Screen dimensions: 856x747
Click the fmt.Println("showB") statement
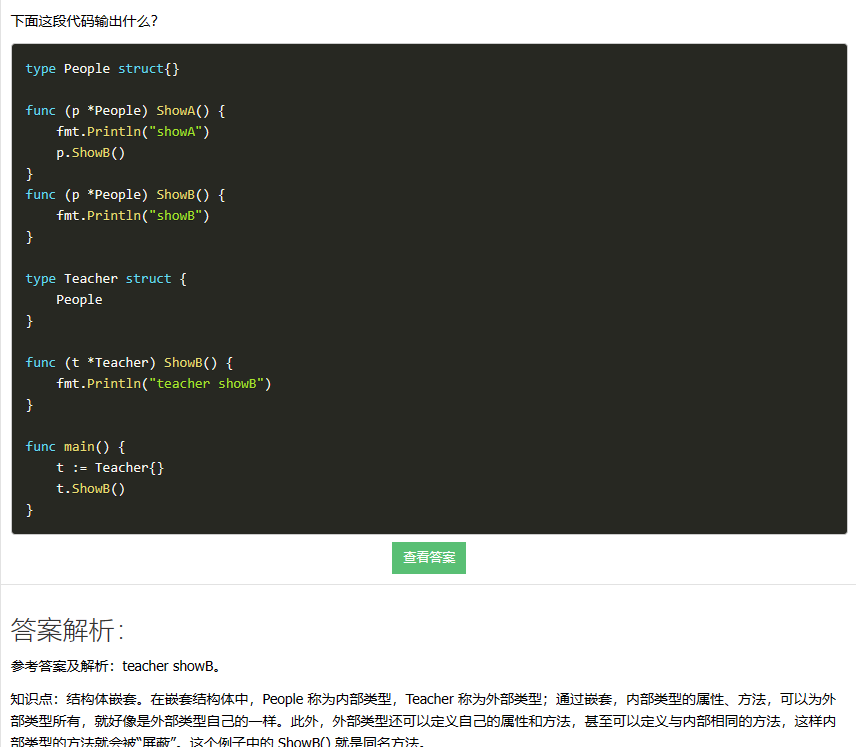point(132,216)
